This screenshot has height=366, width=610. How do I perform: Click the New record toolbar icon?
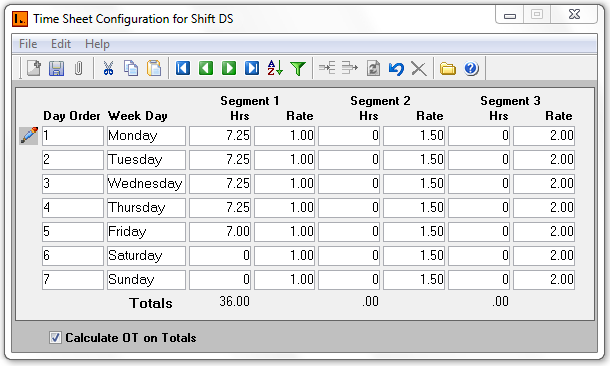34,68
